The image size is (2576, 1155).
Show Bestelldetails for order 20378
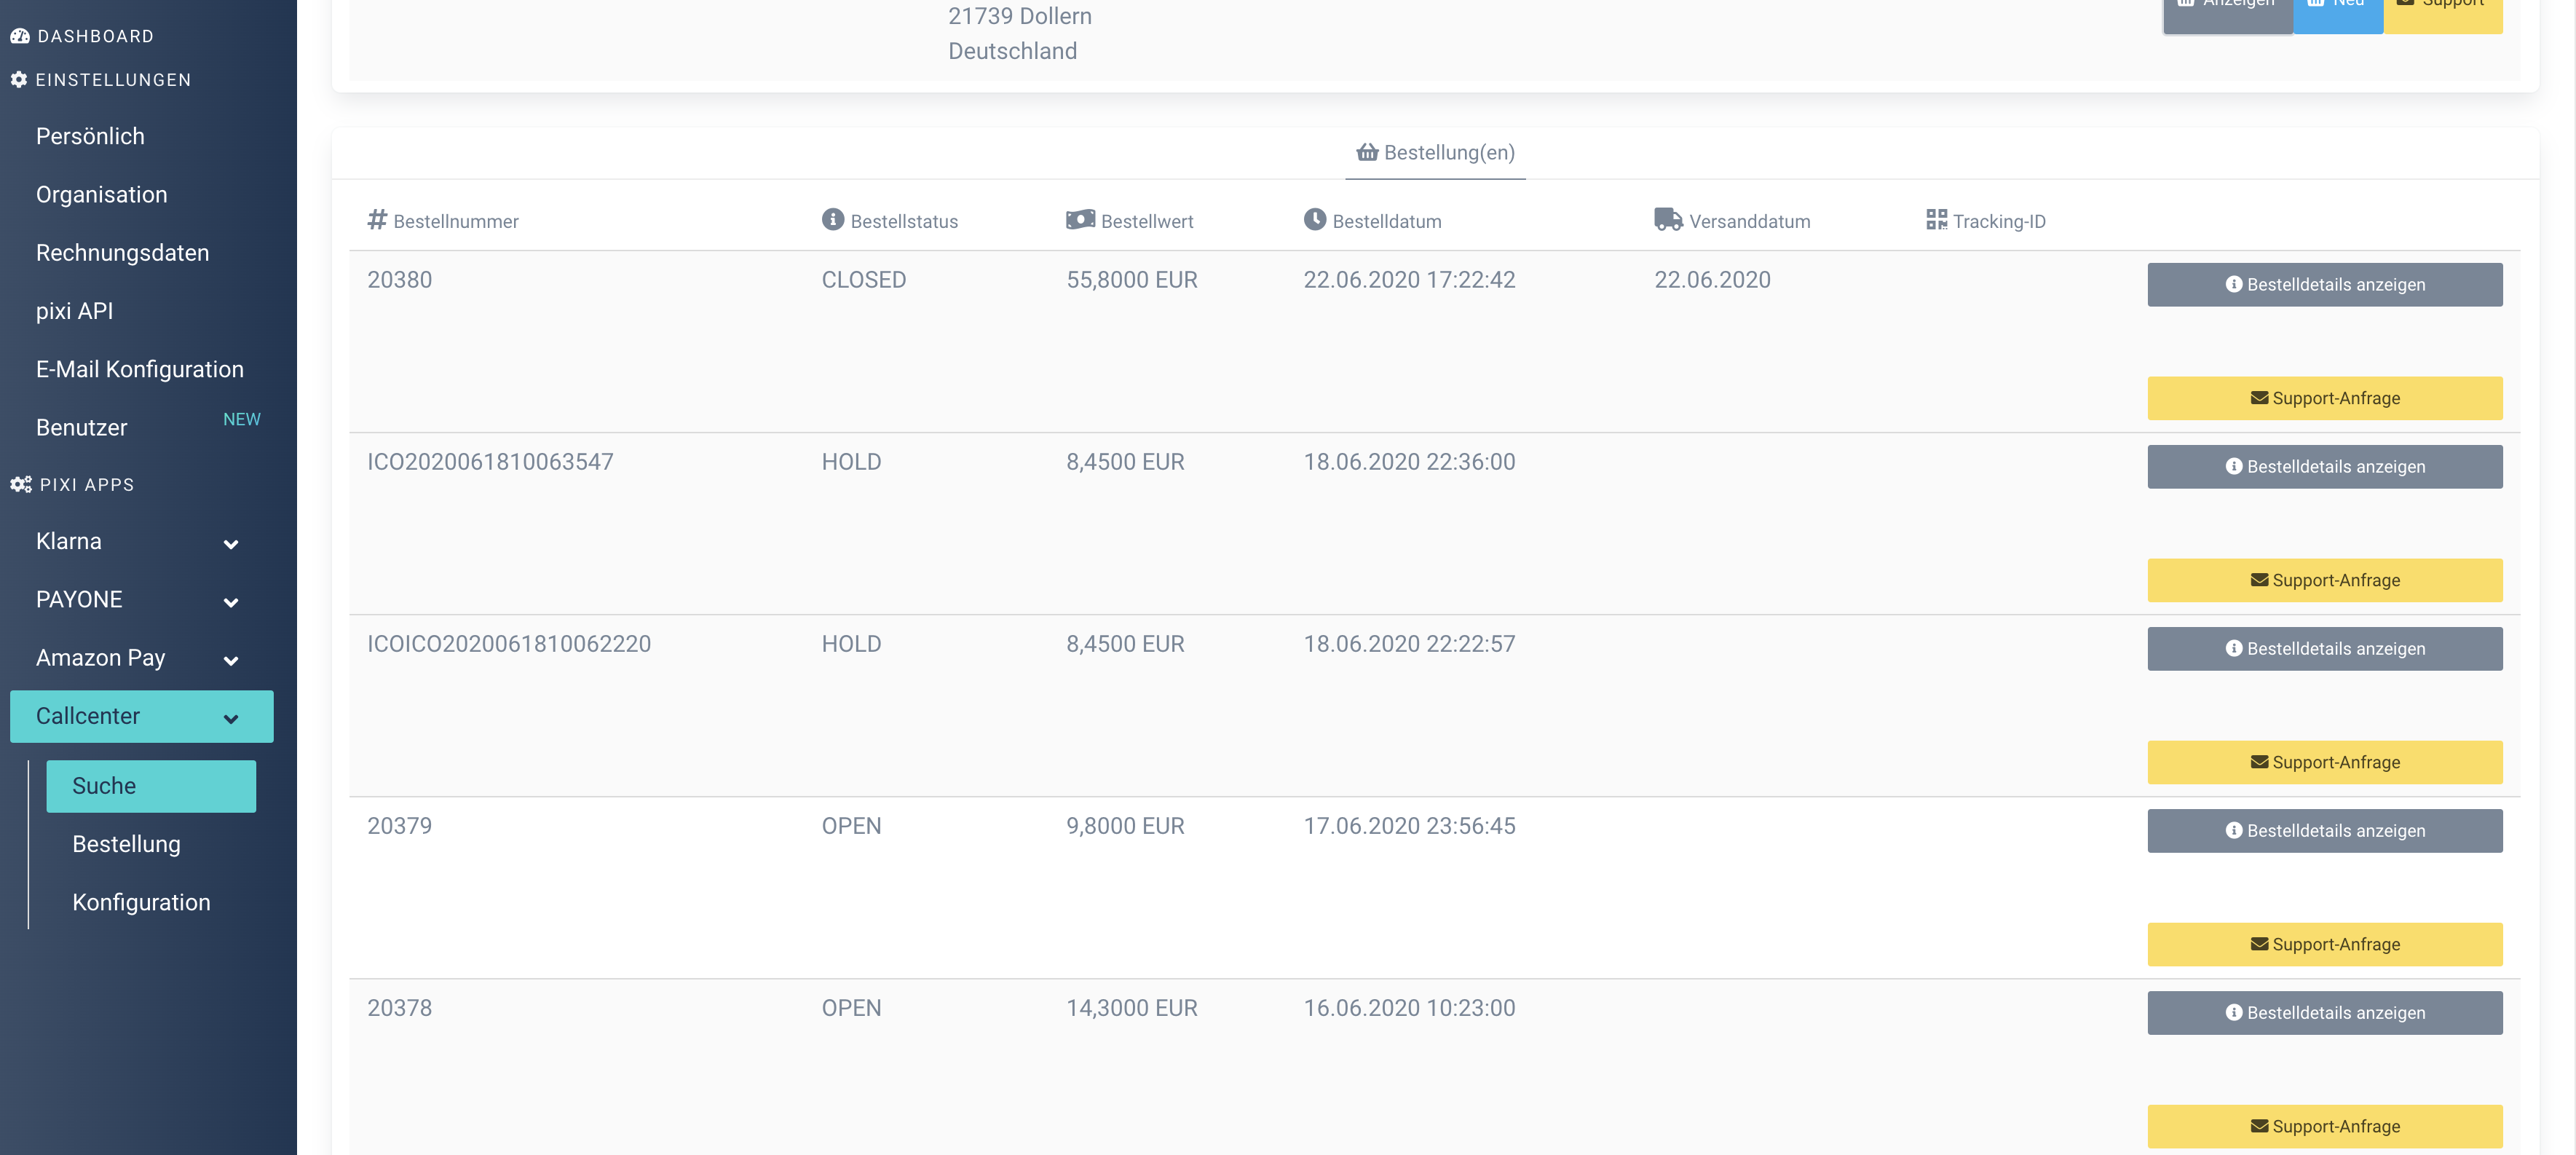pyautogui.click(x=2325, y=1012)
